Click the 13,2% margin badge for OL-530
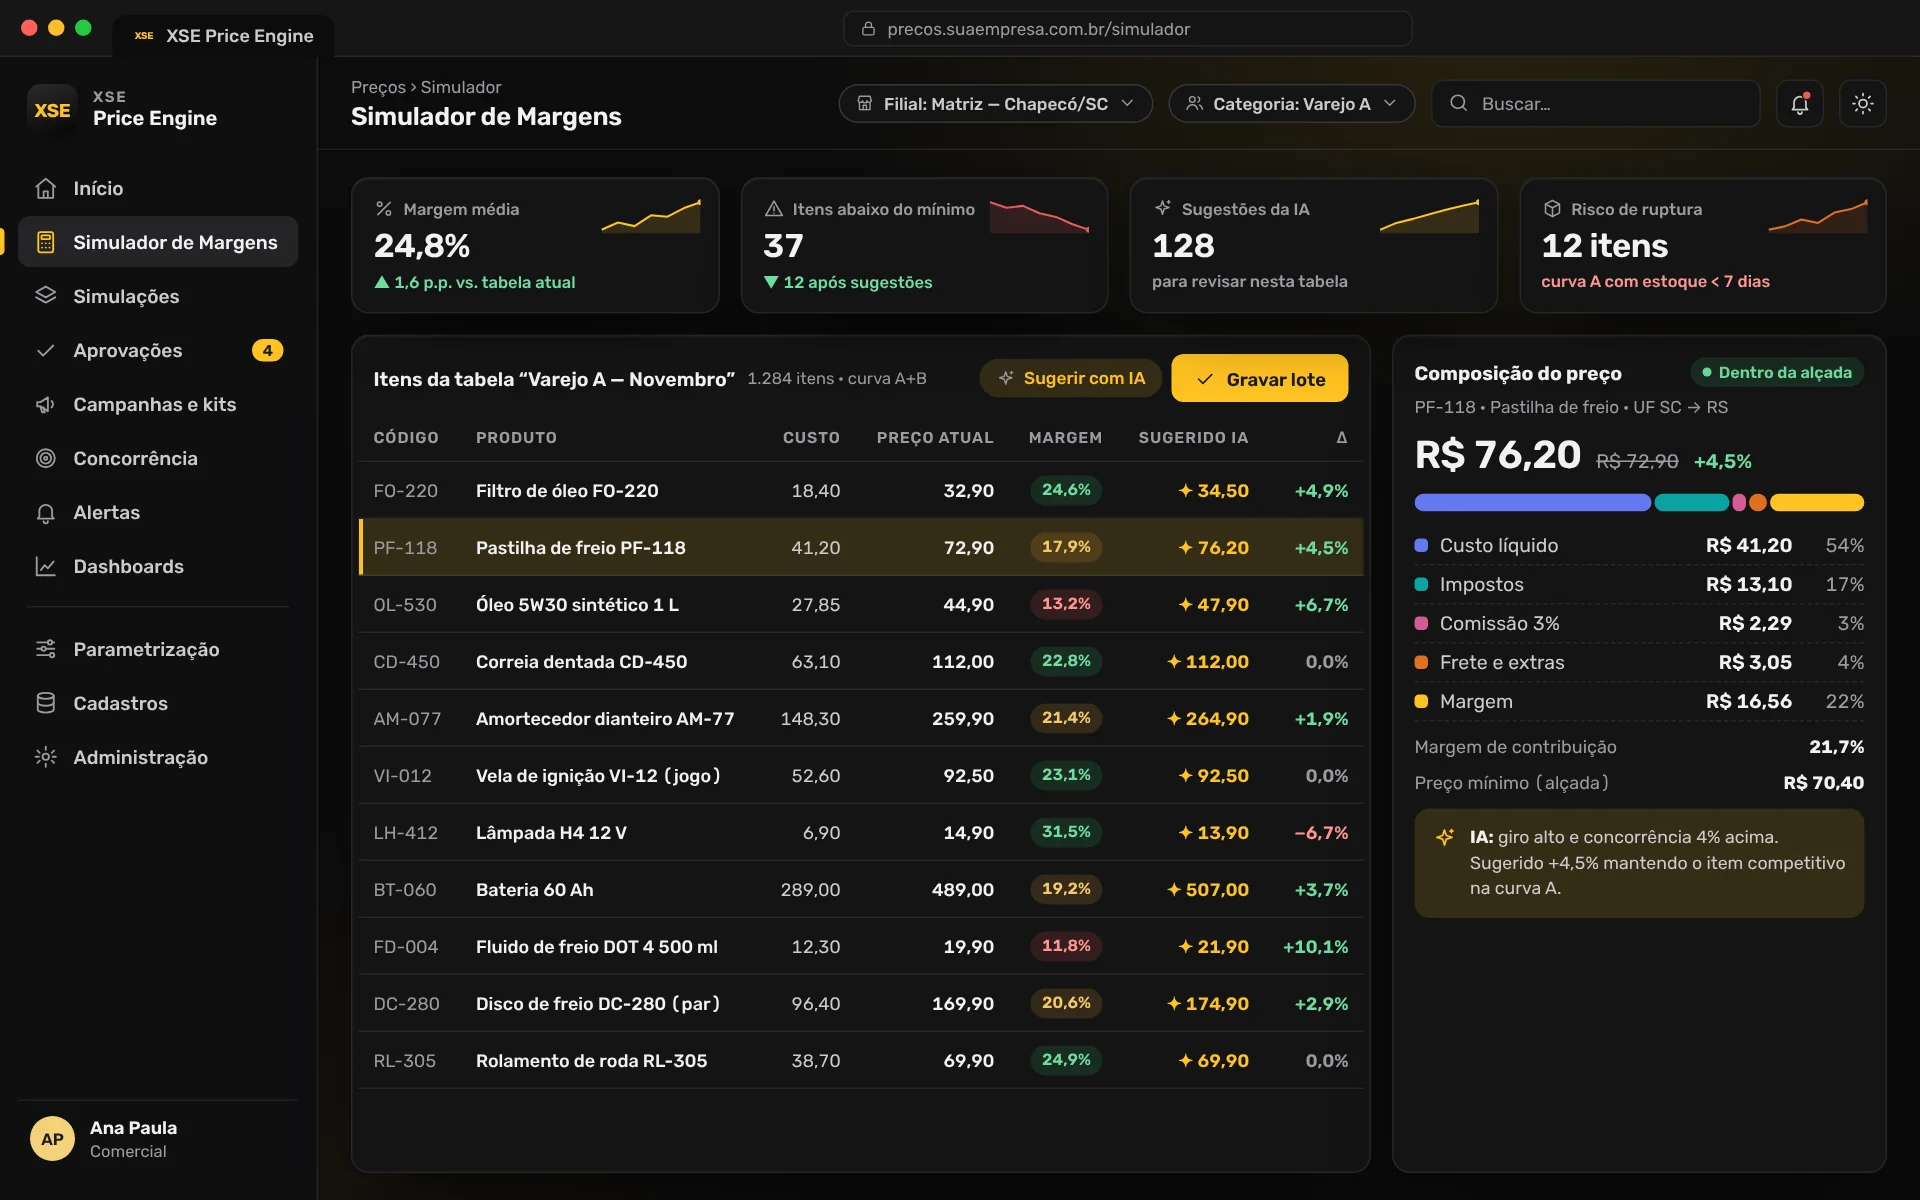 1066,604
